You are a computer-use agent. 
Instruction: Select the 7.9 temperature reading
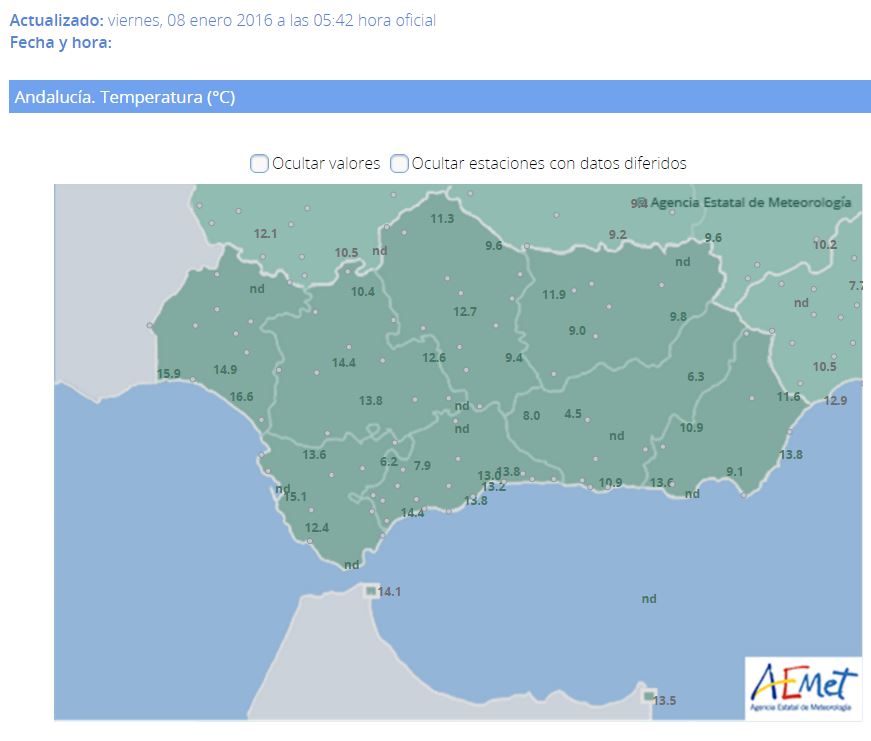point(422,466)
